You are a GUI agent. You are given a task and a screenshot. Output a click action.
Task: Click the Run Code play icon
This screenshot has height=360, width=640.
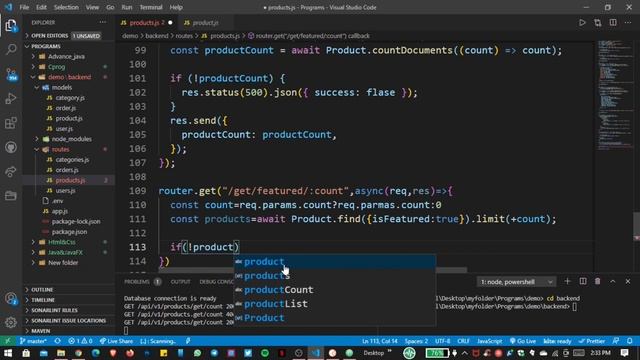coord(582,23)
